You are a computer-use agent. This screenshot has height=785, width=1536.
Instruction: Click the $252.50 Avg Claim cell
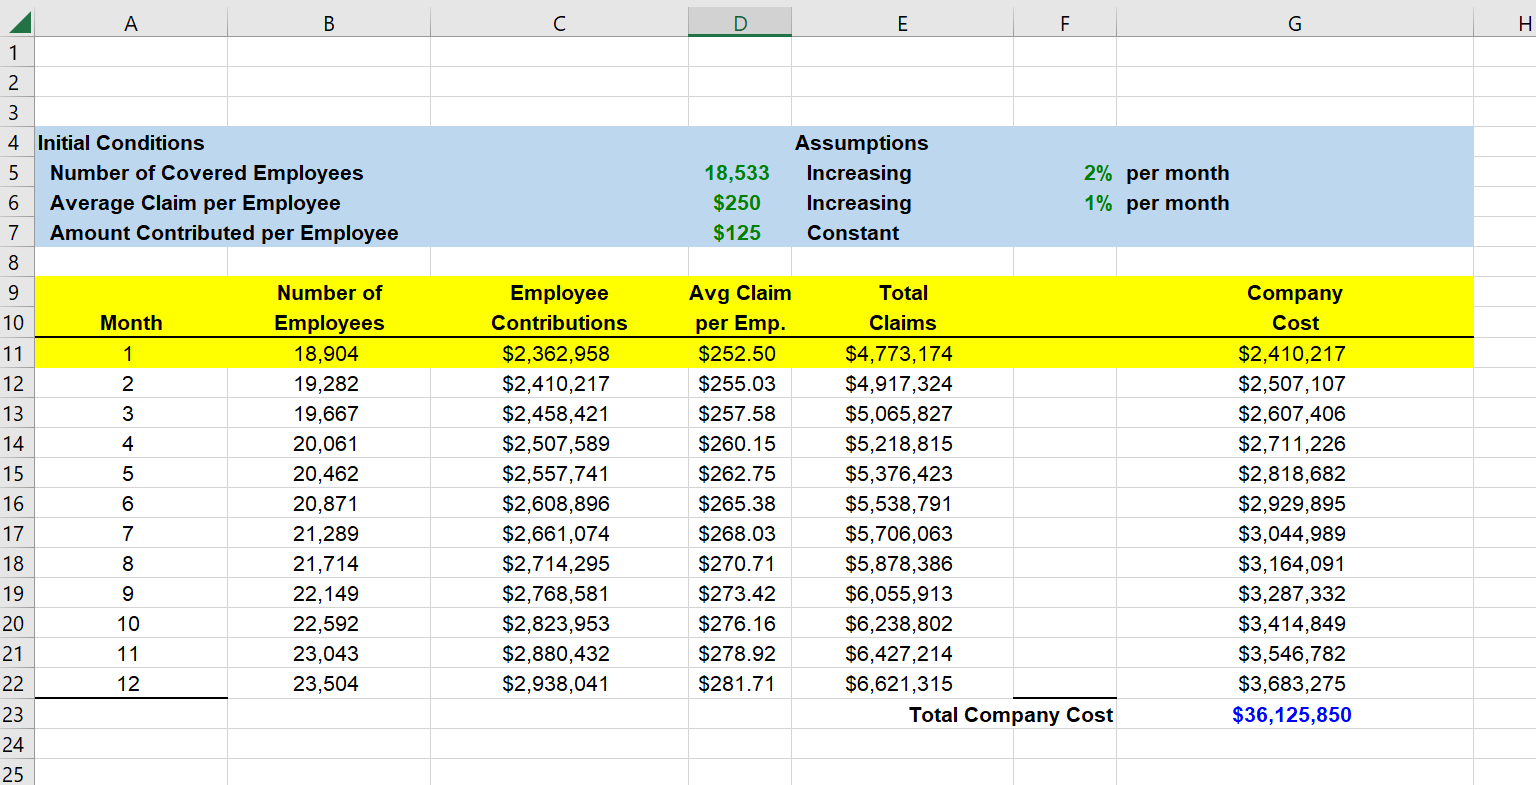739,353
